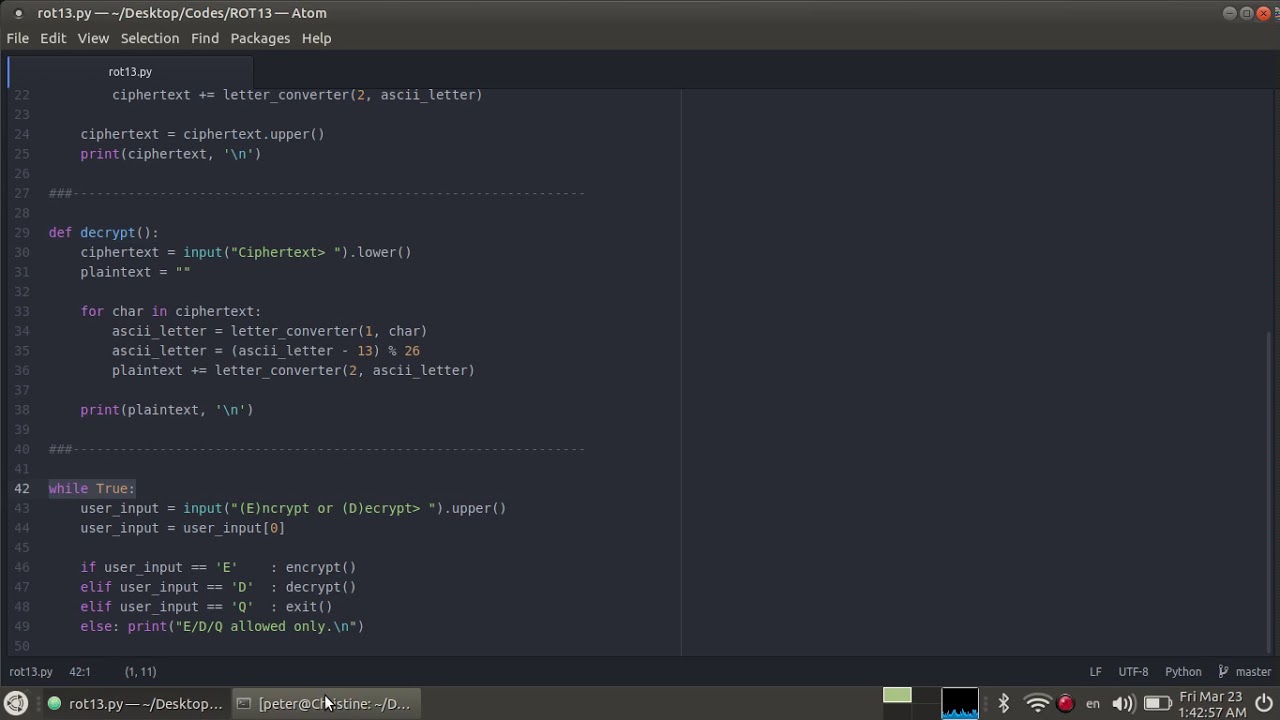Click the modified-file dot in title bar
This screenshot has height=720, width=1280.
click(18, 13)
